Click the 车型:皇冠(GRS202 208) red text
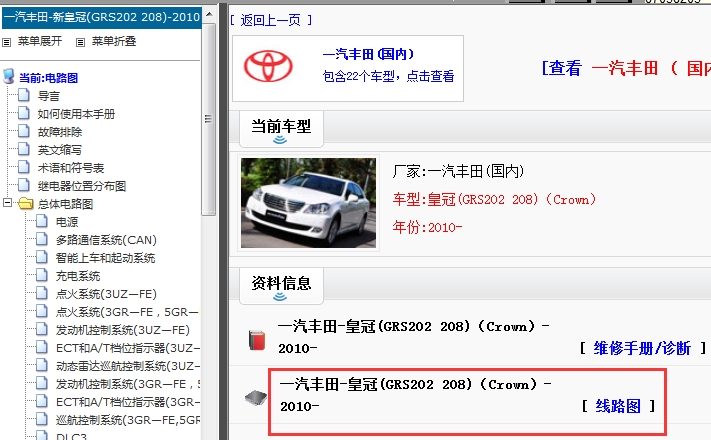The height and width of the screenshot is (440, 711). point(494,200)
